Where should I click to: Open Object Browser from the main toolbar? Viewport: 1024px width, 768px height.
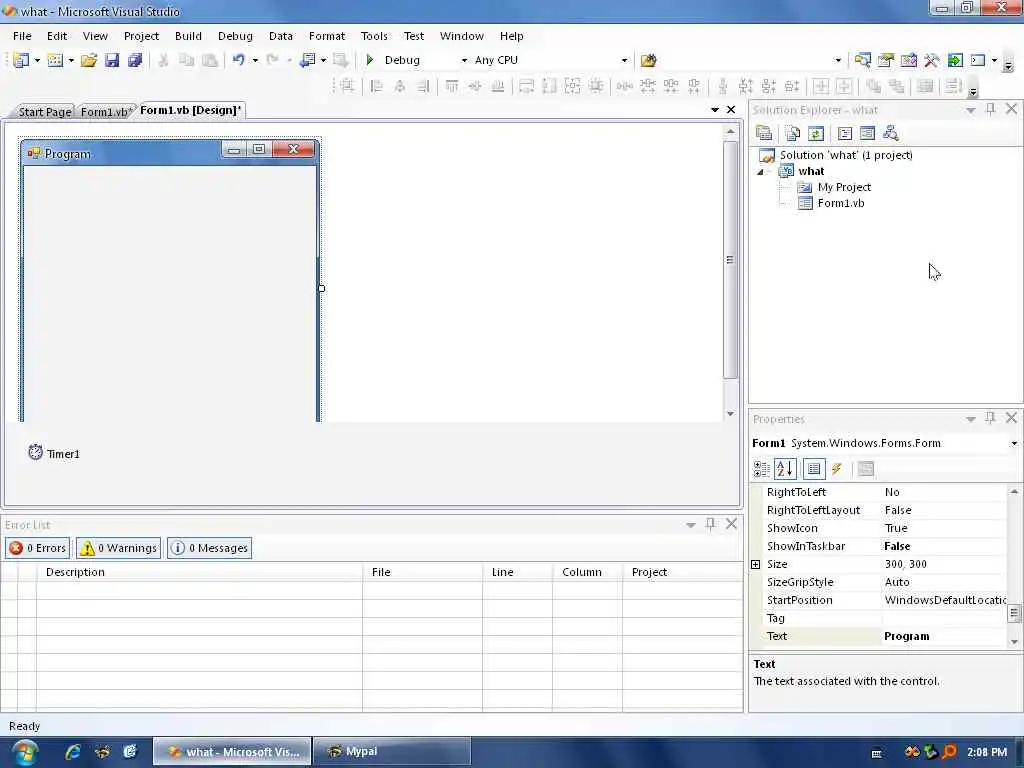(908, 60)
